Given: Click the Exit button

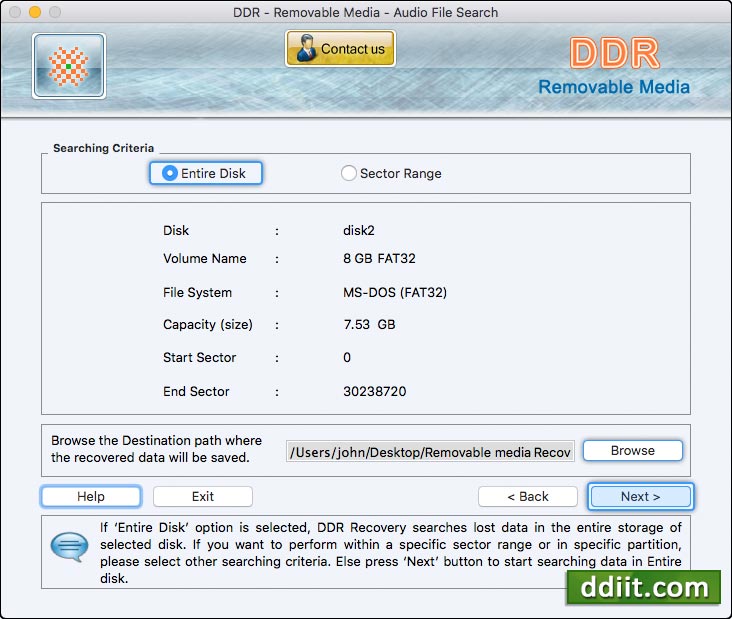Looking at the screenshot, I should click(x=203, y=496).
